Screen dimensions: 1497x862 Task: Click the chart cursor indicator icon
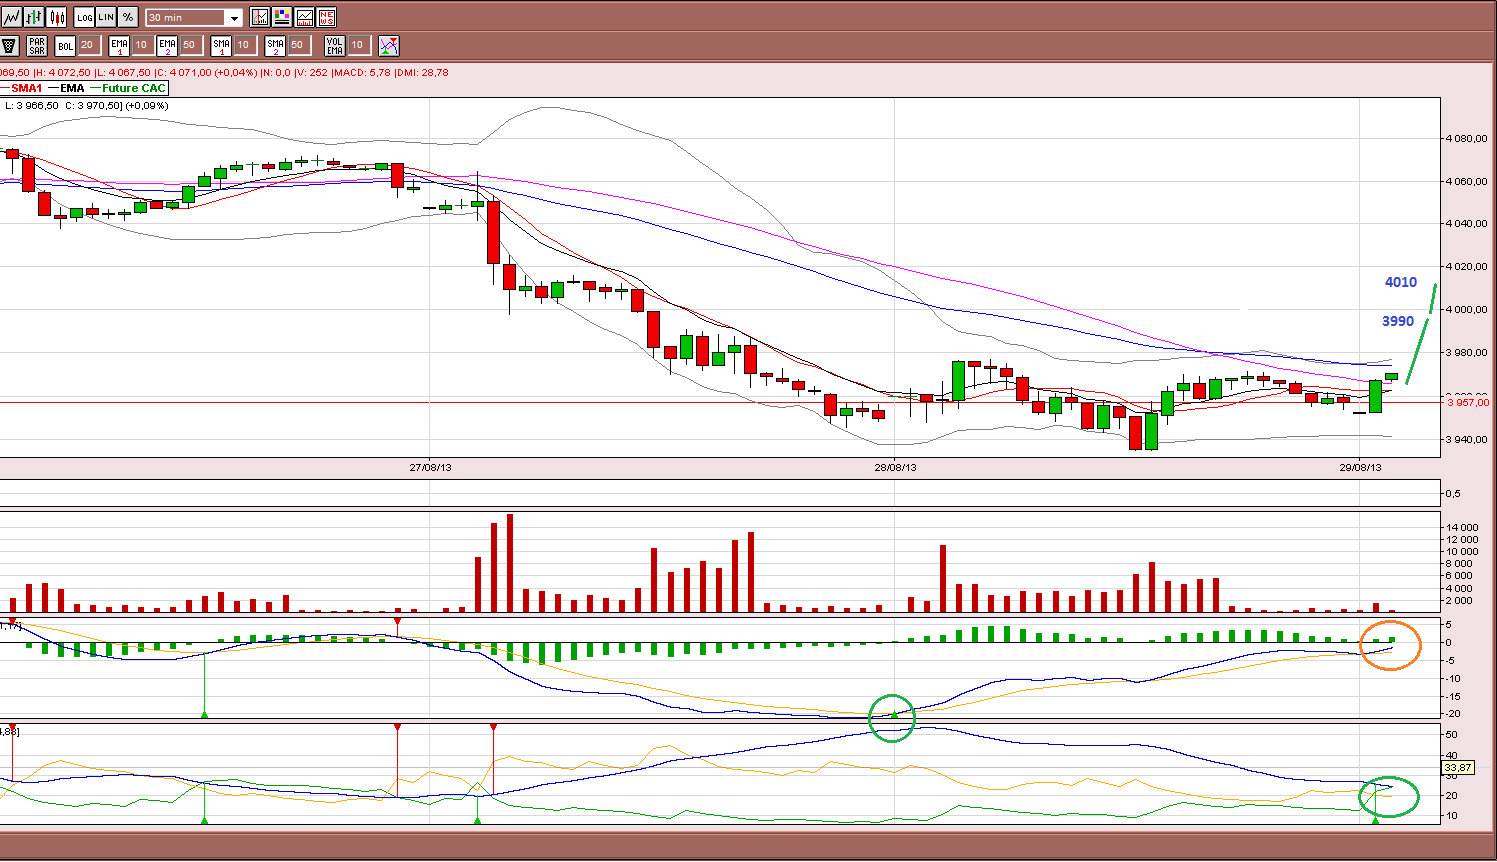260,17
